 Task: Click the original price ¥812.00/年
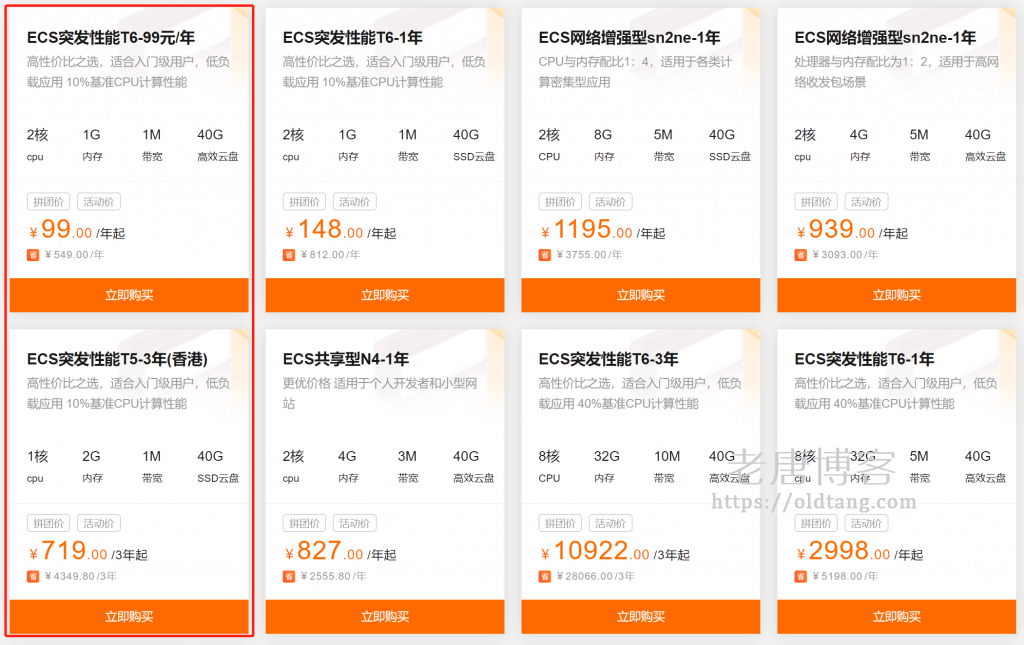330,255
